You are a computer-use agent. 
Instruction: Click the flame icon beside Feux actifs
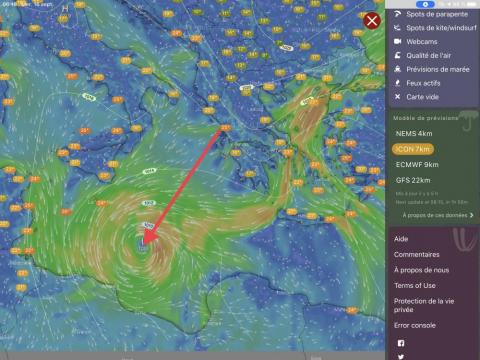point(398,83)
